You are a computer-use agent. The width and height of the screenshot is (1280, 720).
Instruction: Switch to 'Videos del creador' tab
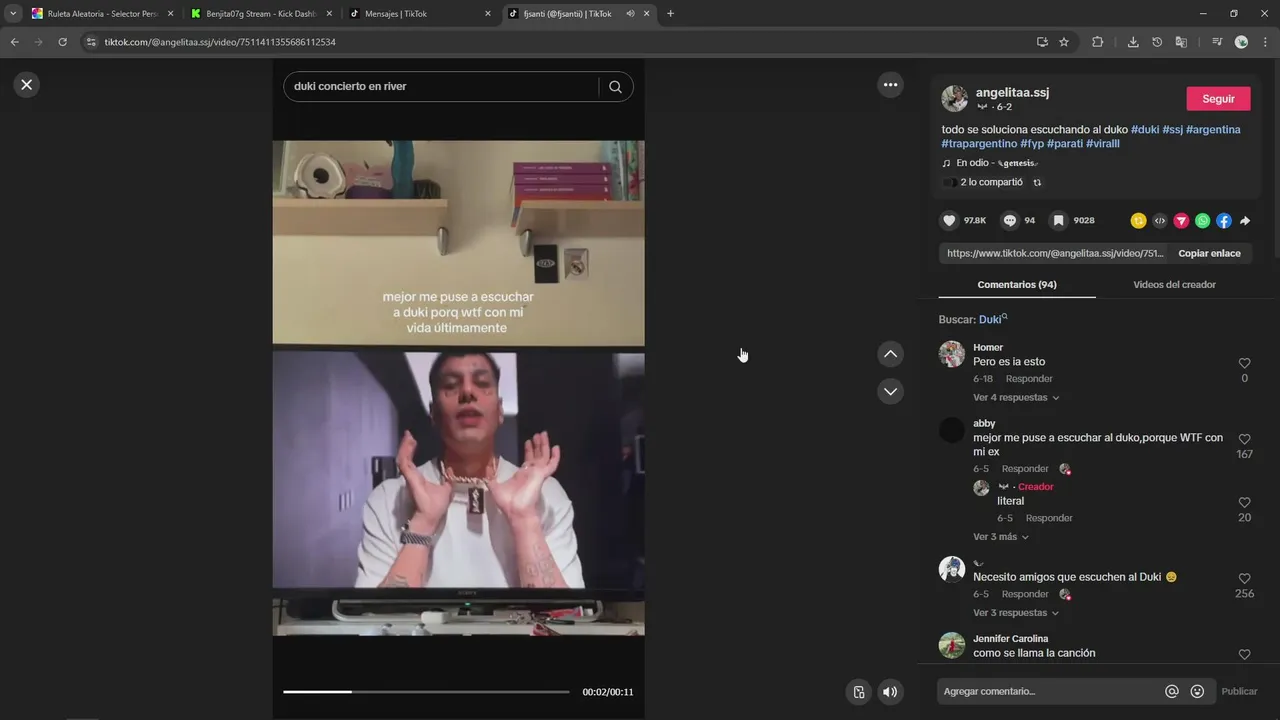click(1174, 285)
